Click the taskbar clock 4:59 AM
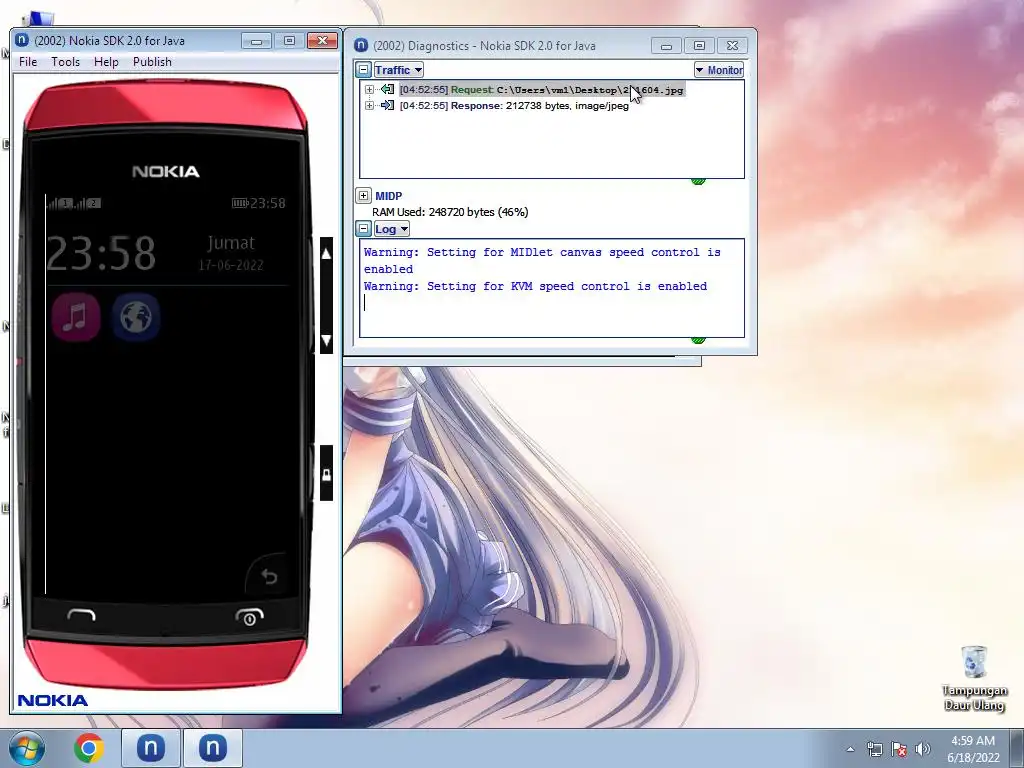 coord(973,749)
